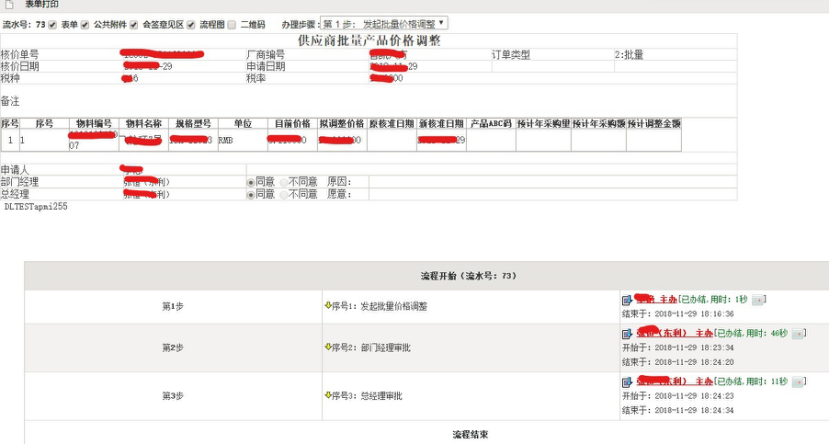Image resolution: width=829 pixels, height=444 pixels.
Task: Open the detail icon after 用时: 11秒
Action: [797, 382]
